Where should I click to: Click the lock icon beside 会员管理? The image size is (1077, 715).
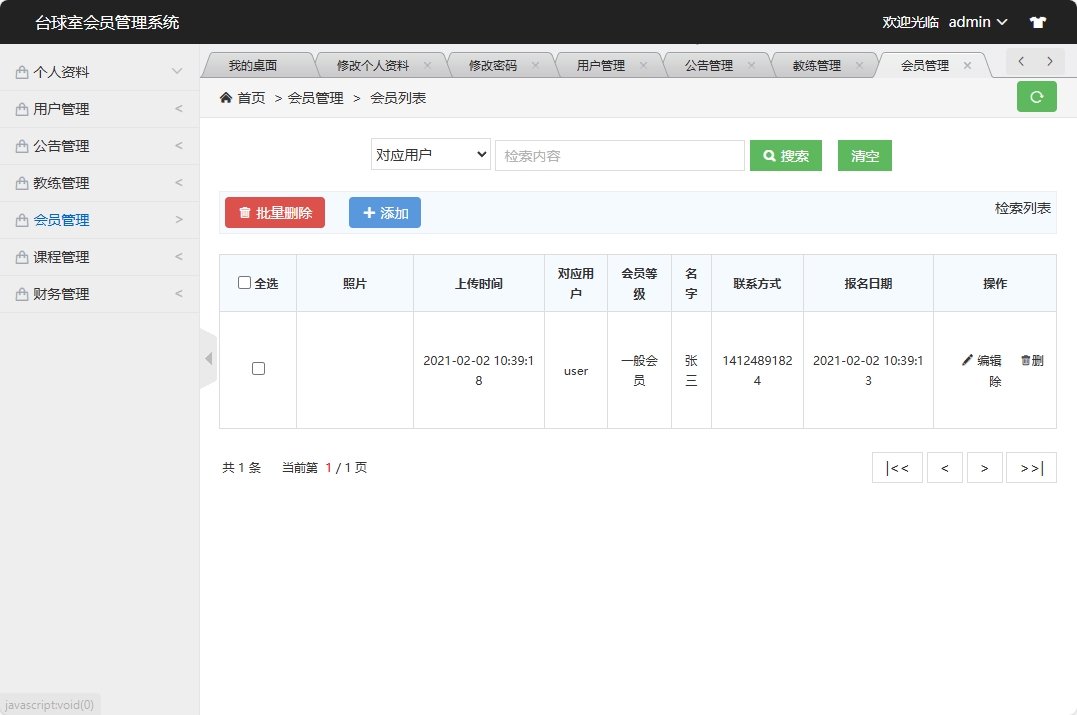[x=22, y=219]
